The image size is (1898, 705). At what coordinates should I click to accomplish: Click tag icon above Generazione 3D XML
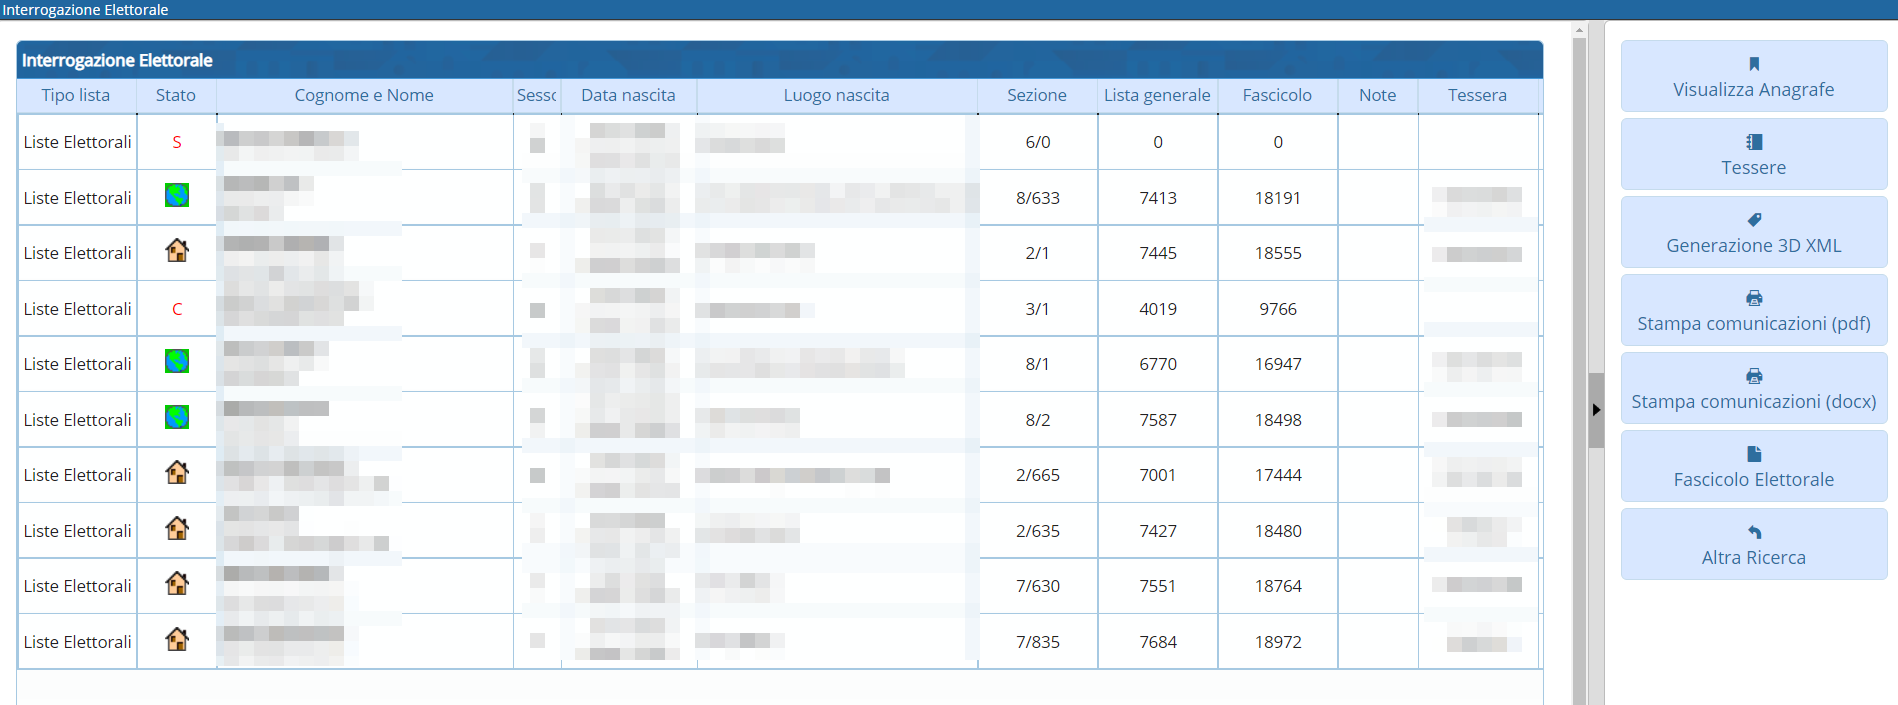1754,220
